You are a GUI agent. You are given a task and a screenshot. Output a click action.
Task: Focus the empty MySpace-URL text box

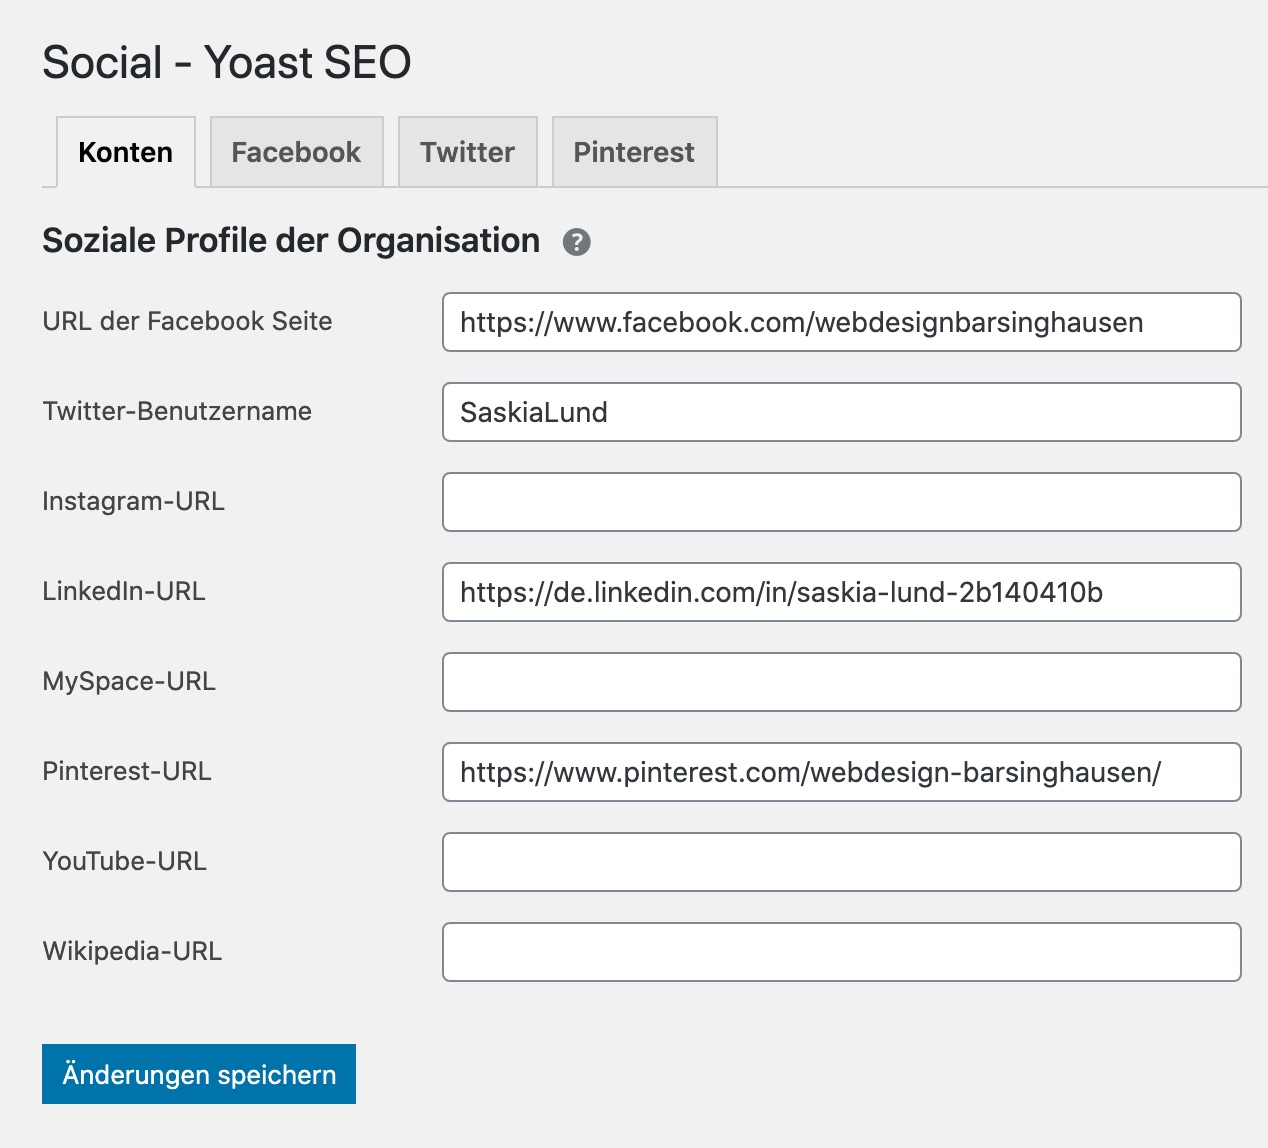click(841, 682)
